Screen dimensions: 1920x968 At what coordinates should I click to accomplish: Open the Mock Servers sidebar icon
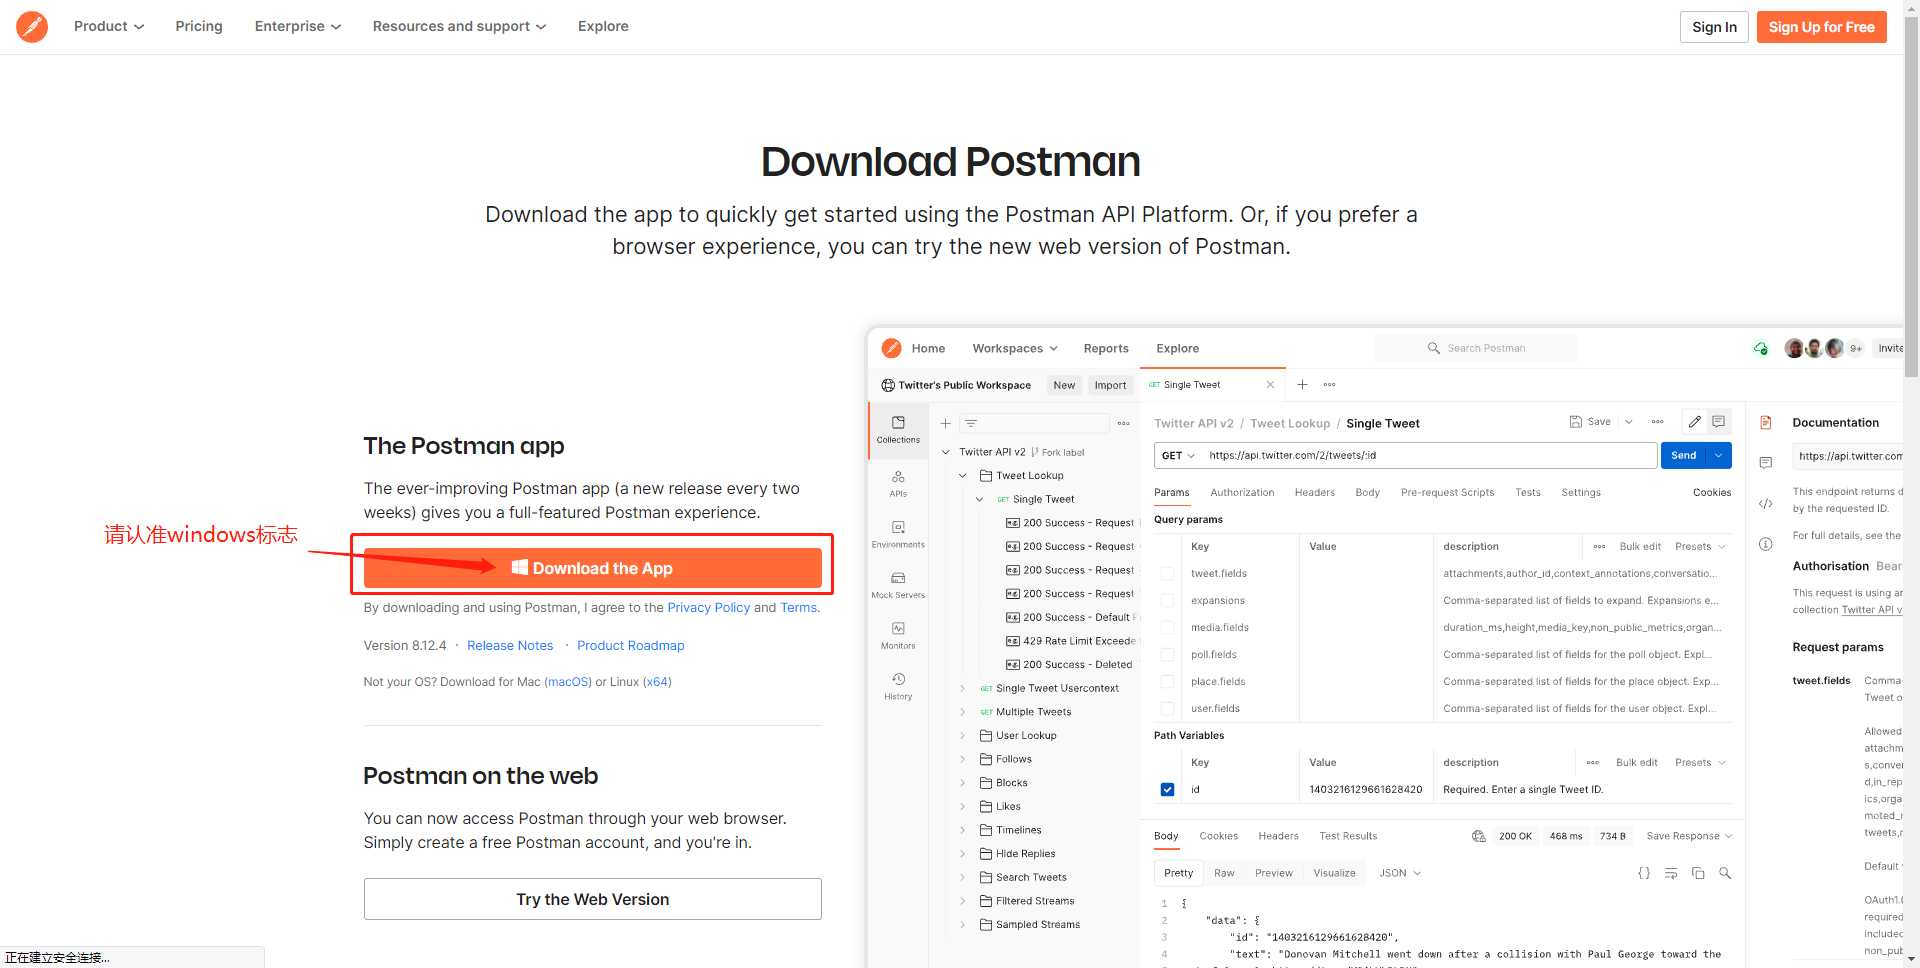pyautogui.click(x=898, y=585)
